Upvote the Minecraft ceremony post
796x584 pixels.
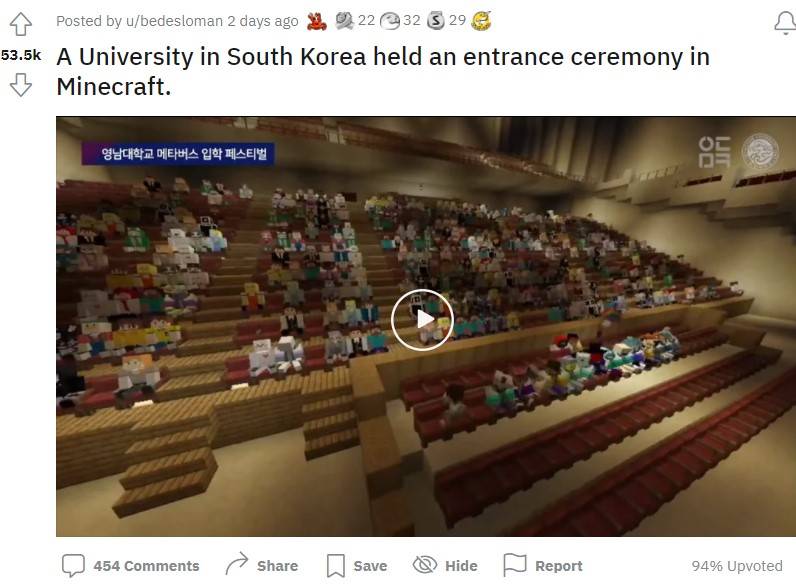click(x=21, y=24)
